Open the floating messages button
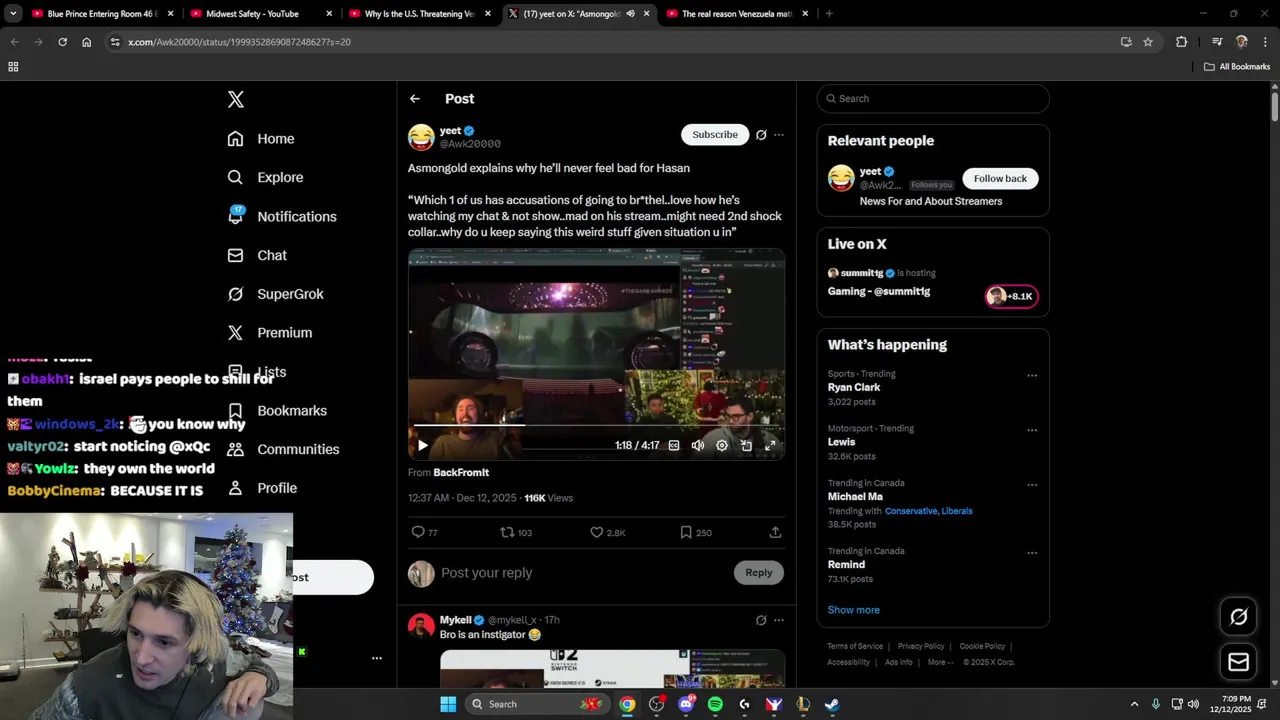The width and height of the screenshot is (1280, 720). 1238,662
